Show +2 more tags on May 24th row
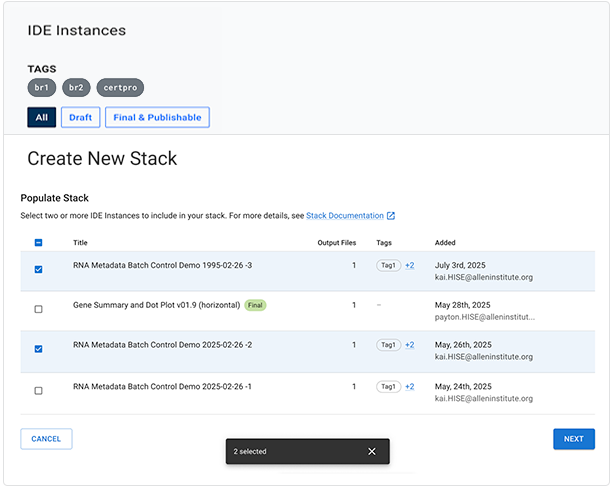This screenshot has height=488, width=612. 409,386
